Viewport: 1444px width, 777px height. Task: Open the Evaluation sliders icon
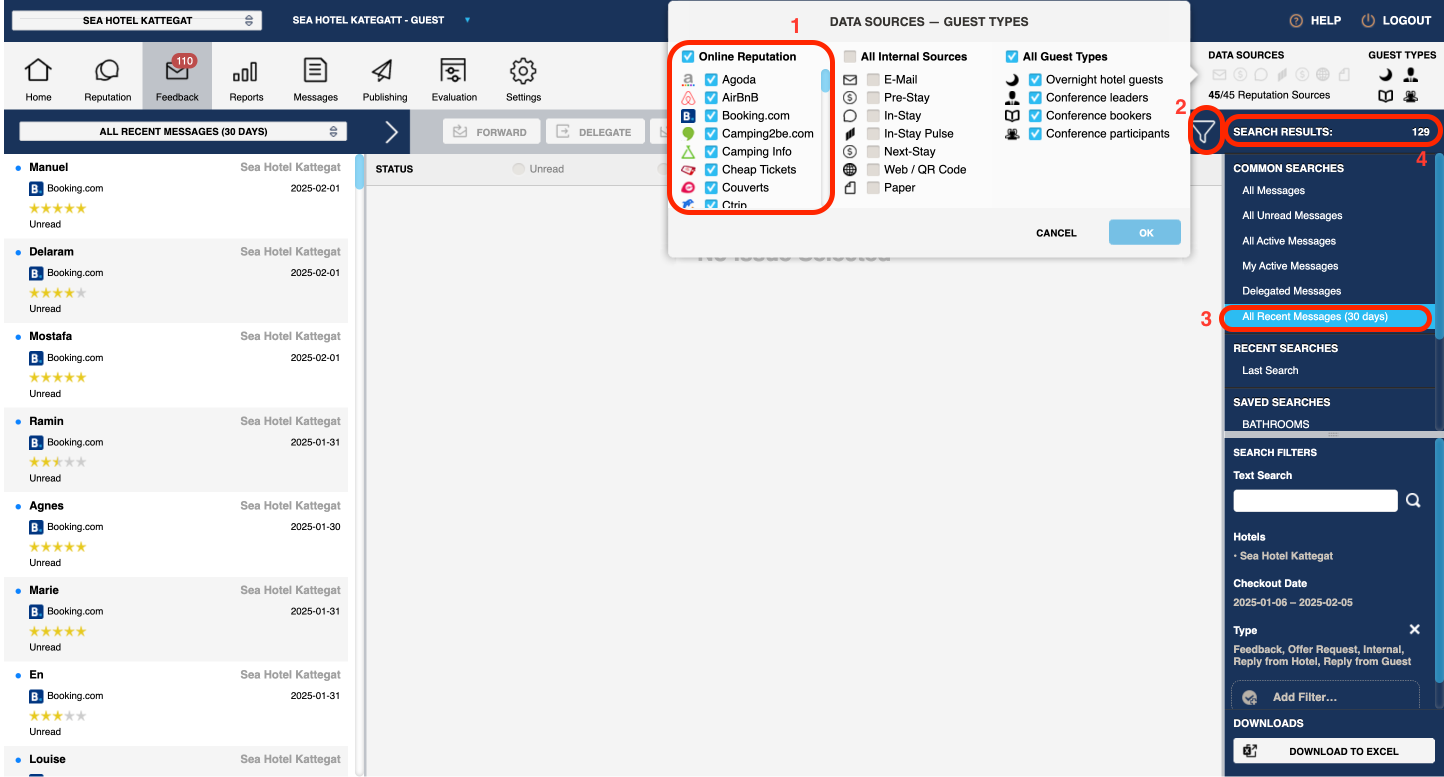tap(453, 71)
